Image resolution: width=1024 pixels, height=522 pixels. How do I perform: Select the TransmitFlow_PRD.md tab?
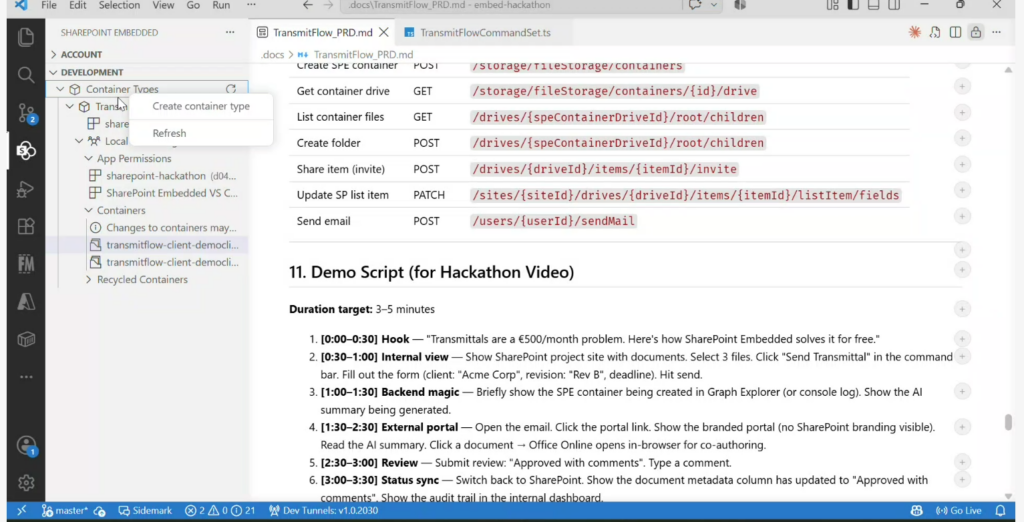pos(323,32)
